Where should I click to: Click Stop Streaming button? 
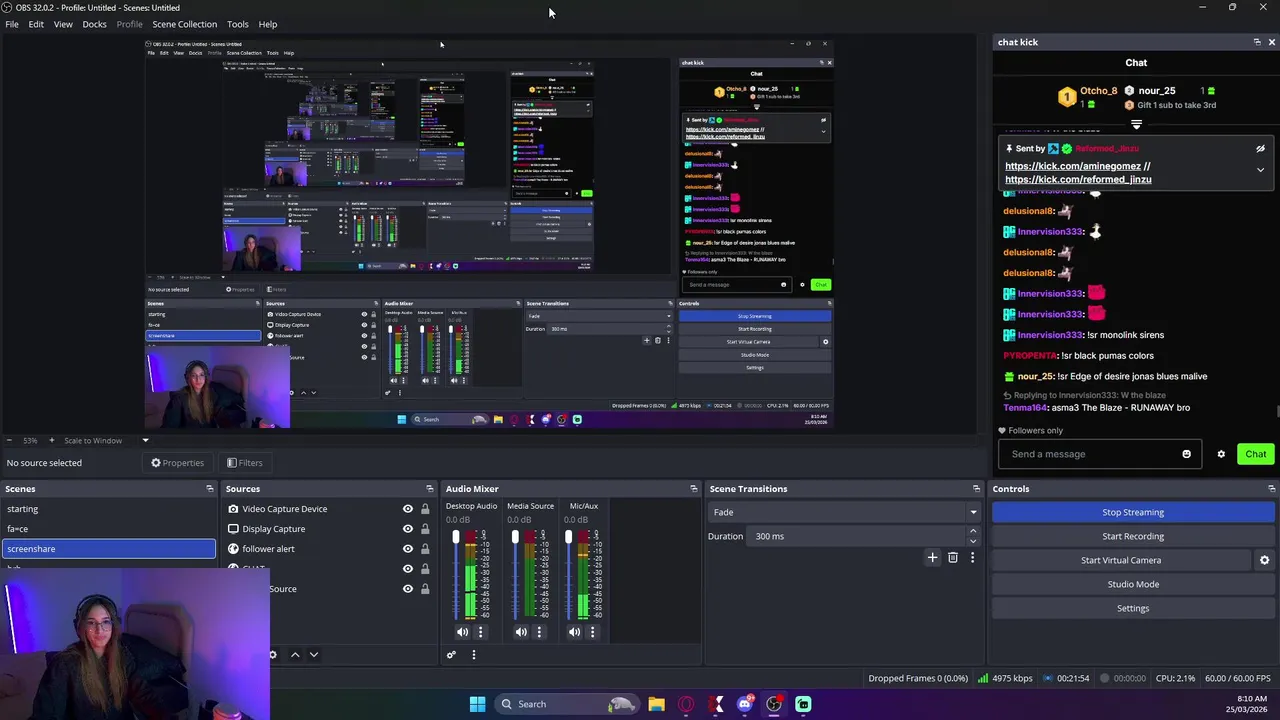tap(1133, 512)
